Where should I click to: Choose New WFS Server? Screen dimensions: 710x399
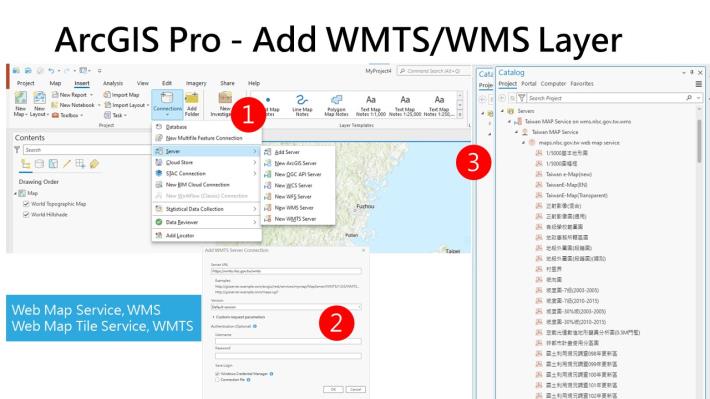(298, 197)
